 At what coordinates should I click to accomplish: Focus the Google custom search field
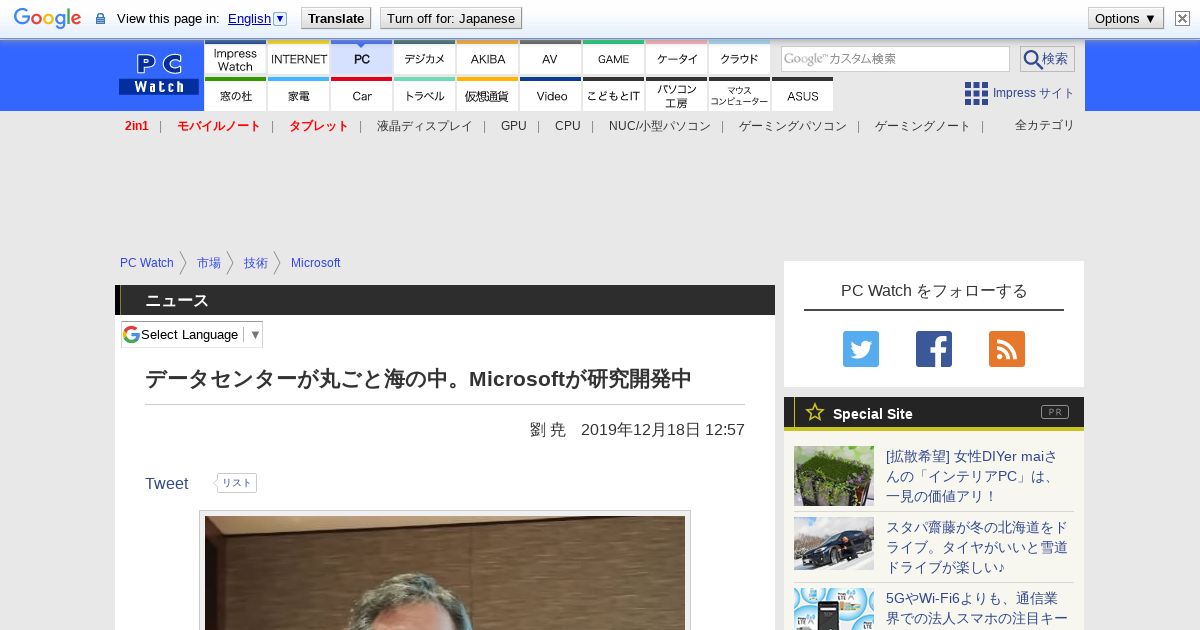(895, 59)
